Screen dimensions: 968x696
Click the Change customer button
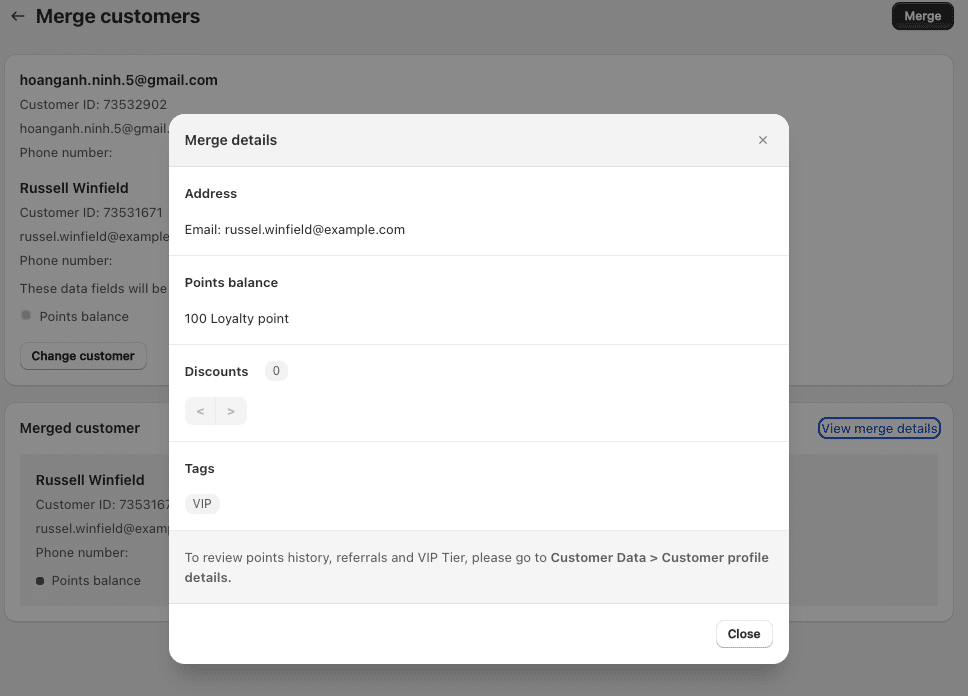(83, 356)
